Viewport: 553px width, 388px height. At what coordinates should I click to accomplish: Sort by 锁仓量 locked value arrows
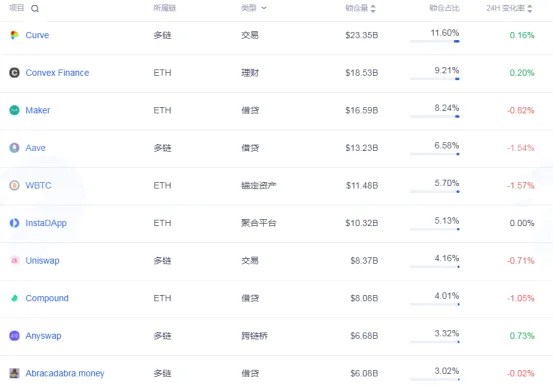[373, 8]
